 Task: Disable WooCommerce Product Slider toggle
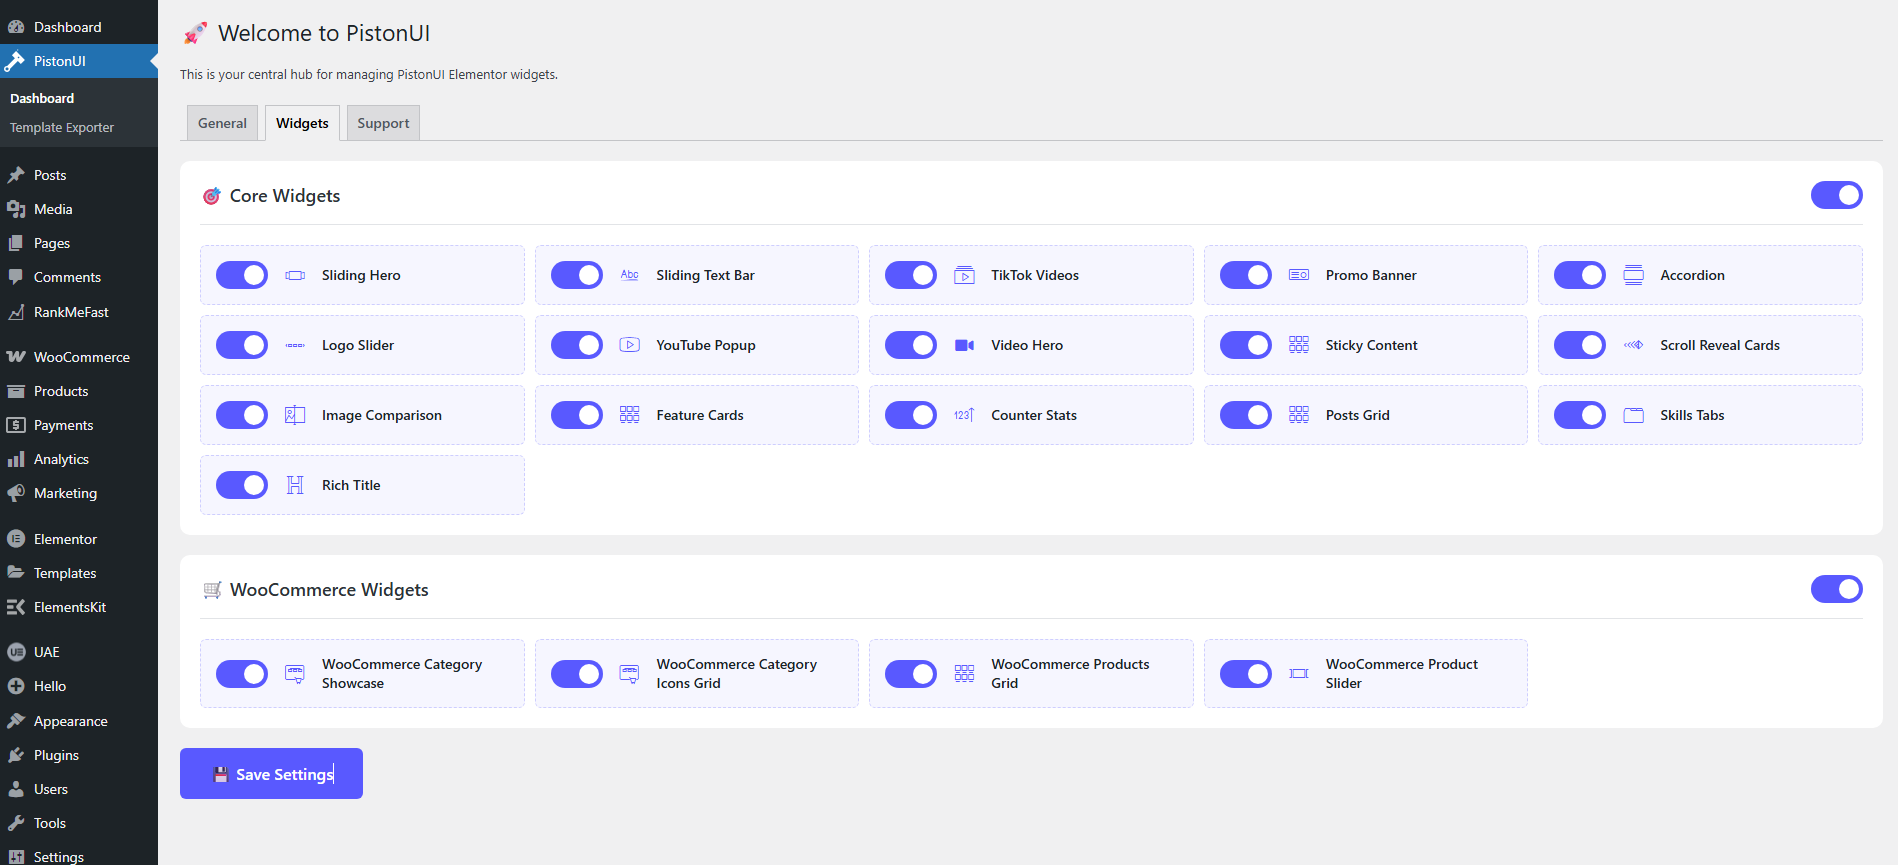(x=1245, y=674)
